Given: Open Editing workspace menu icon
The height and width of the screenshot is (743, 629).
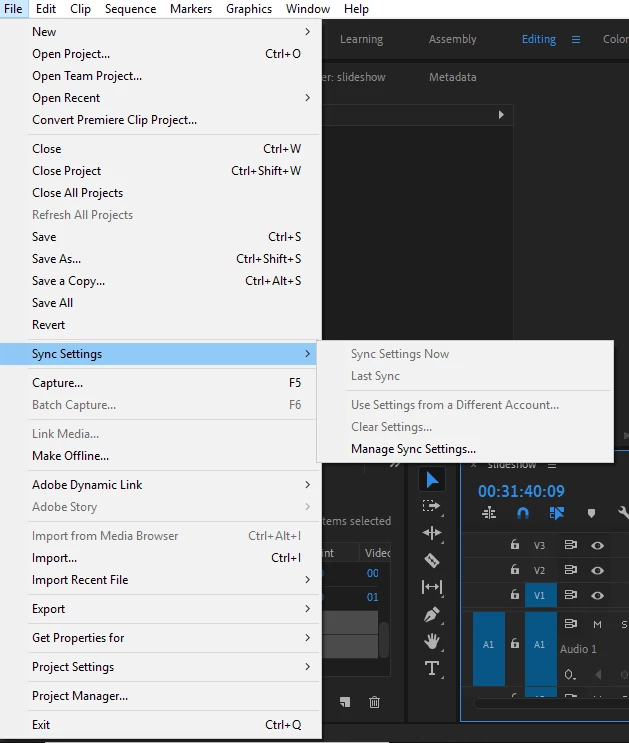Looking at the screenshot, I should [x=576, y=39].
